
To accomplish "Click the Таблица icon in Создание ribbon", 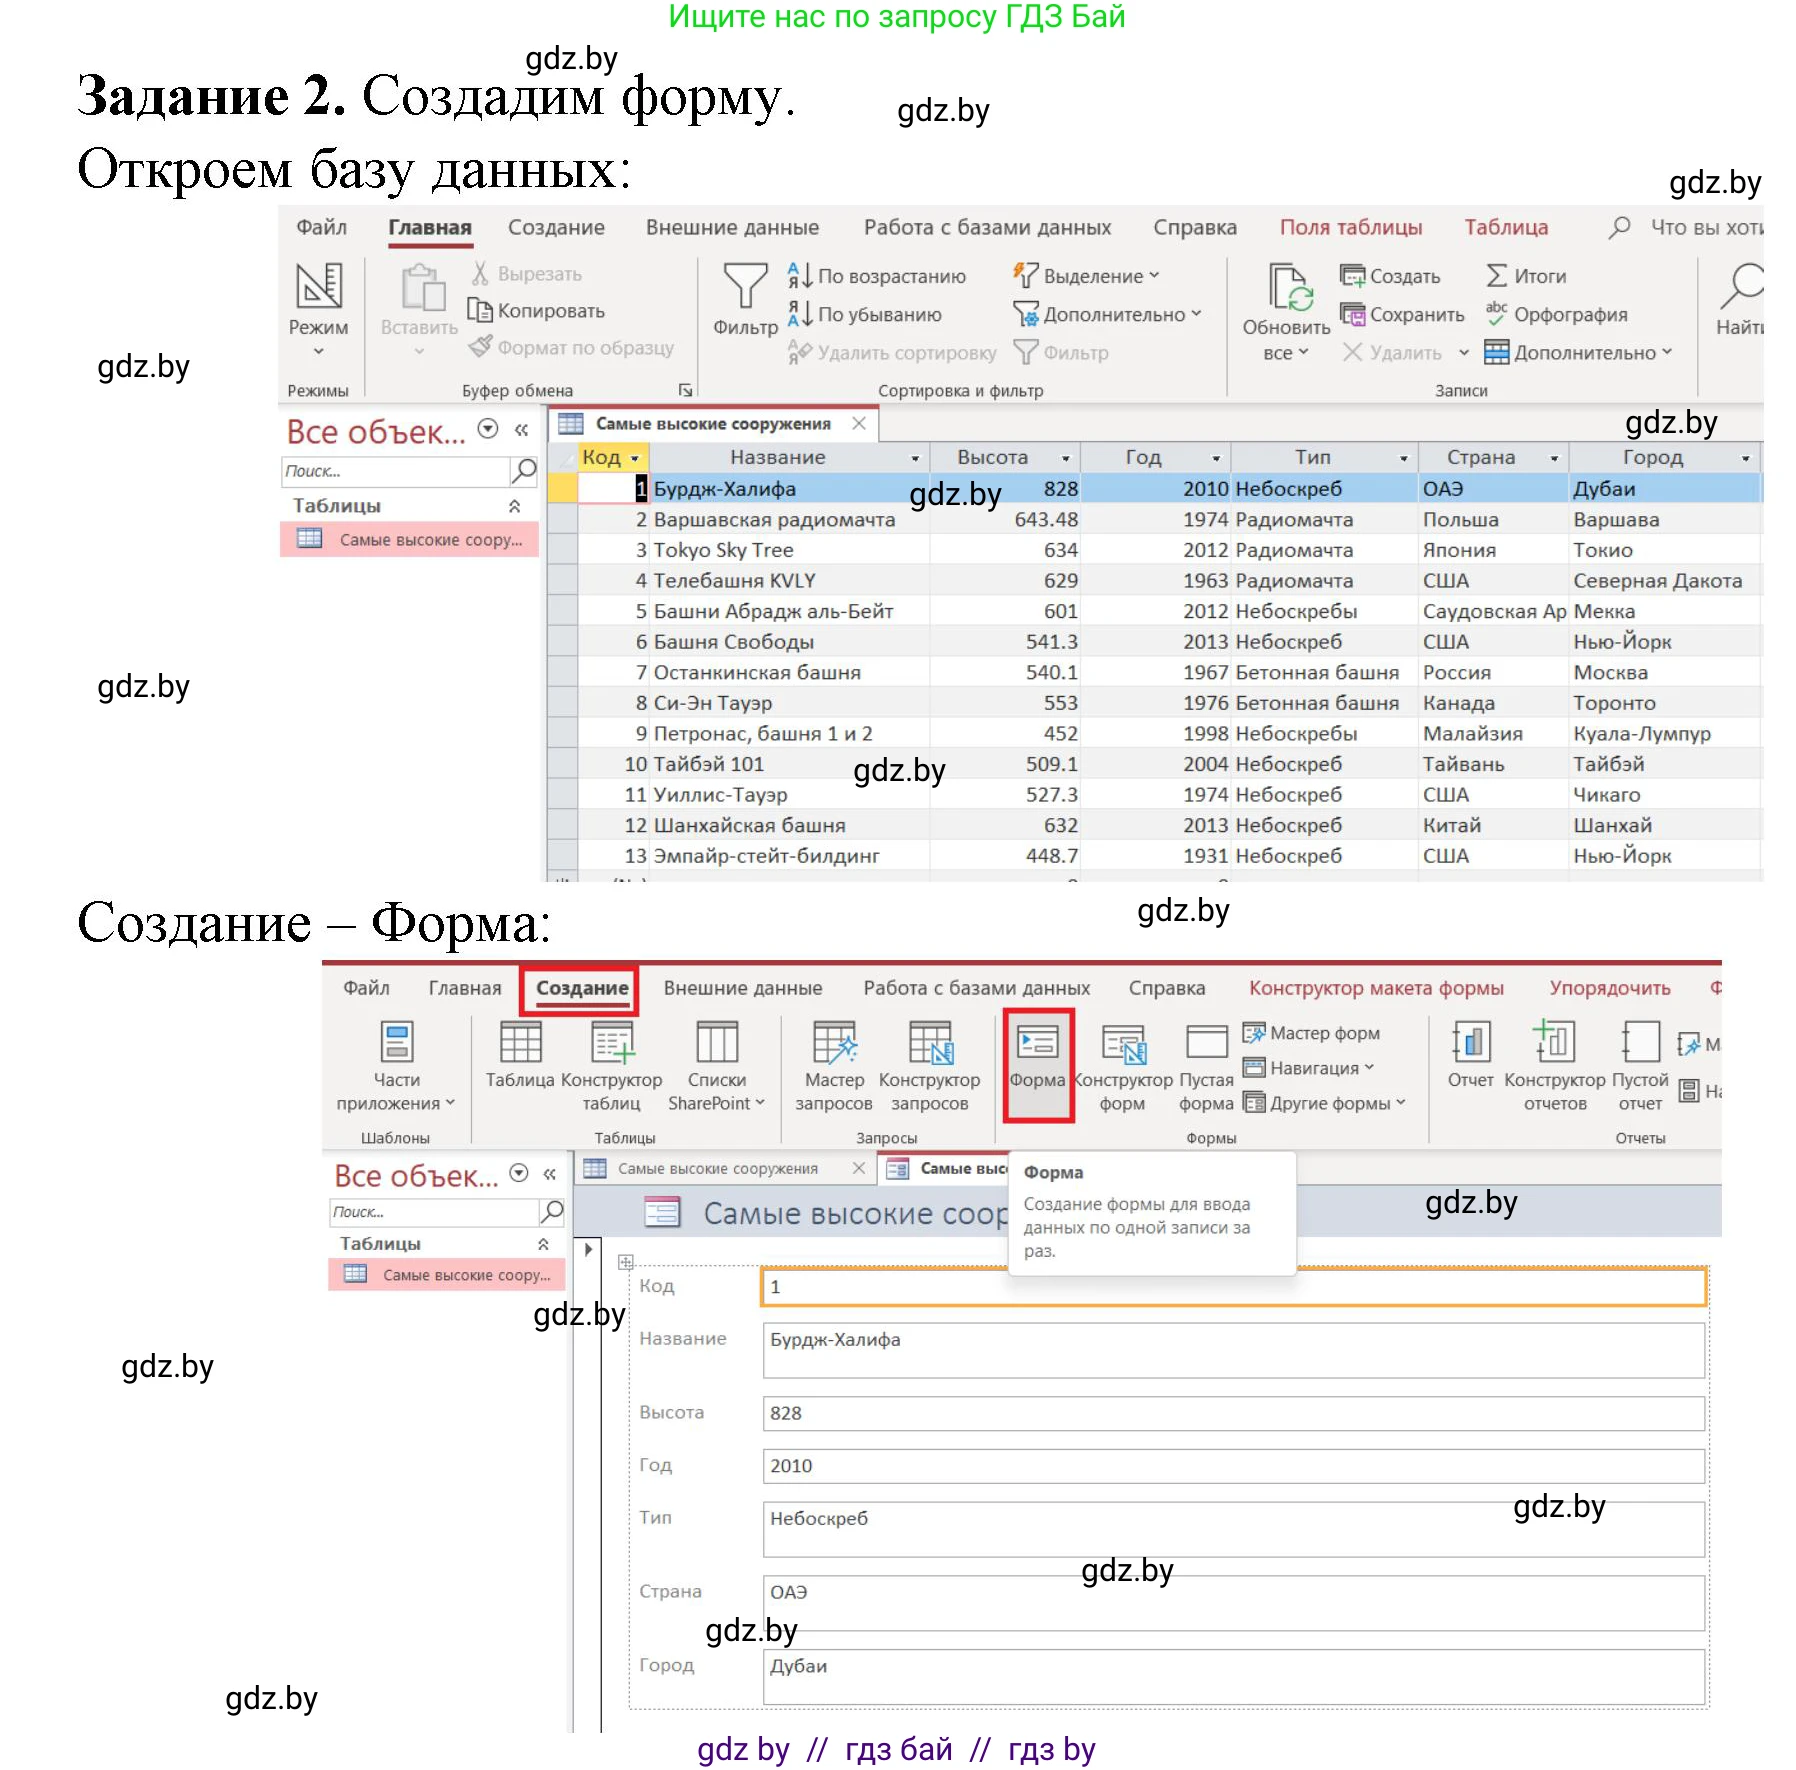I will [520, 1044].
